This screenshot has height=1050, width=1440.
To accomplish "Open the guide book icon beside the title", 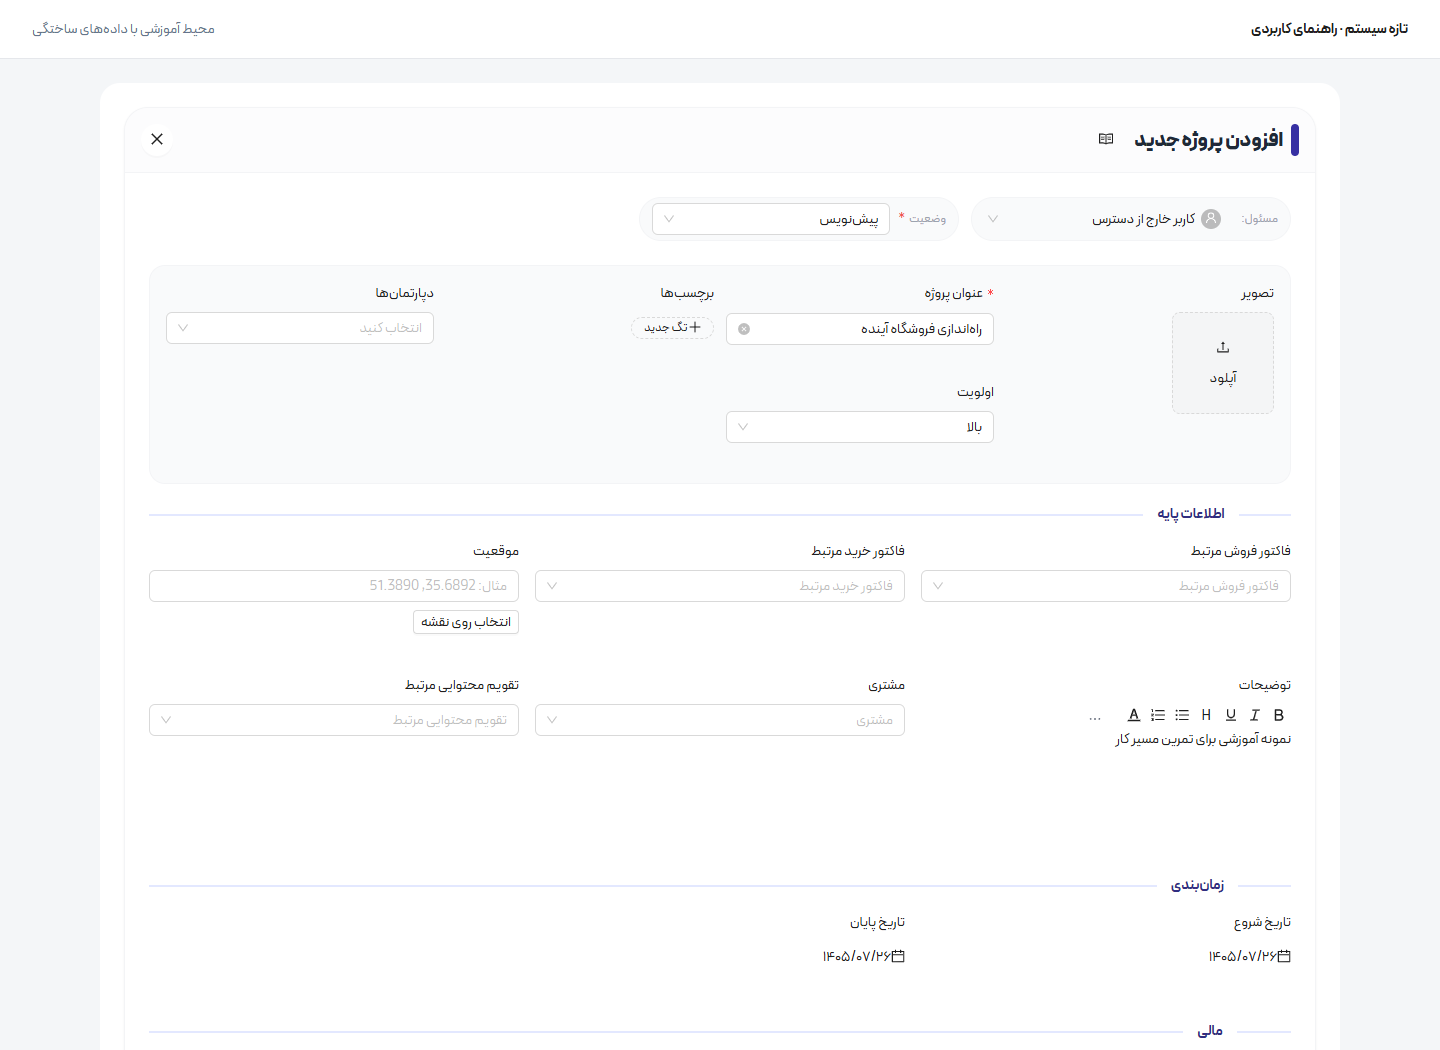I will coord(1106,139).
